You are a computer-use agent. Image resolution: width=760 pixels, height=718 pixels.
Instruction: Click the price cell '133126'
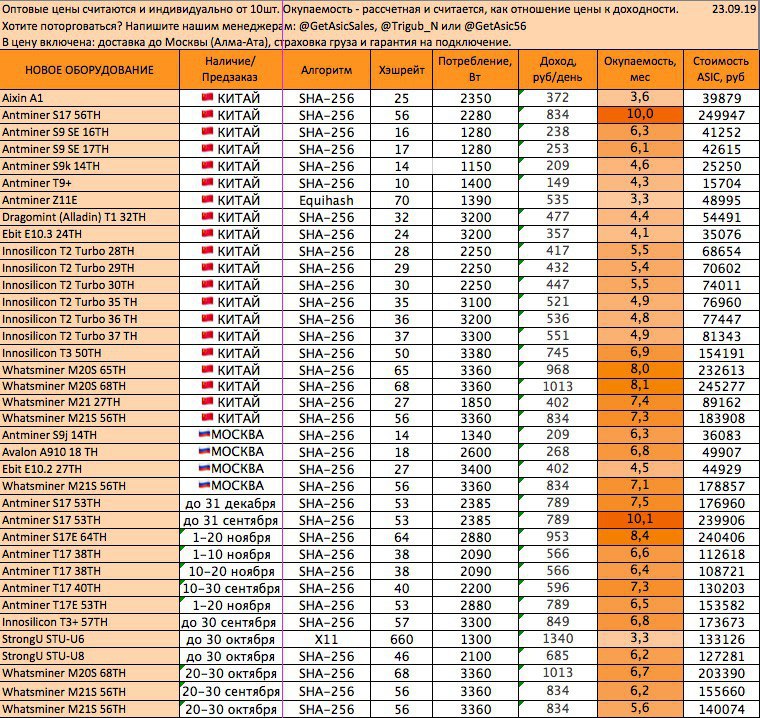click(721, 639)
